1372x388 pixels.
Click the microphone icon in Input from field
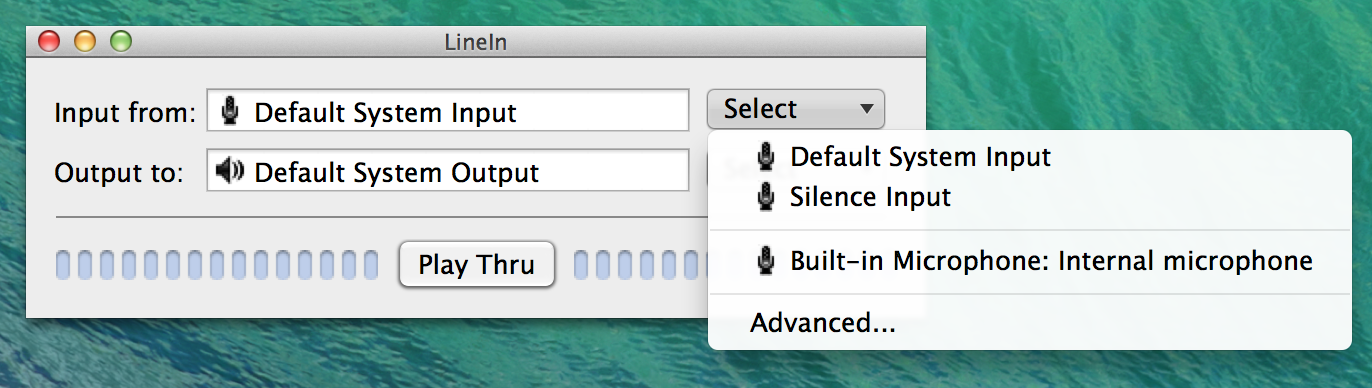pos(230,111)
